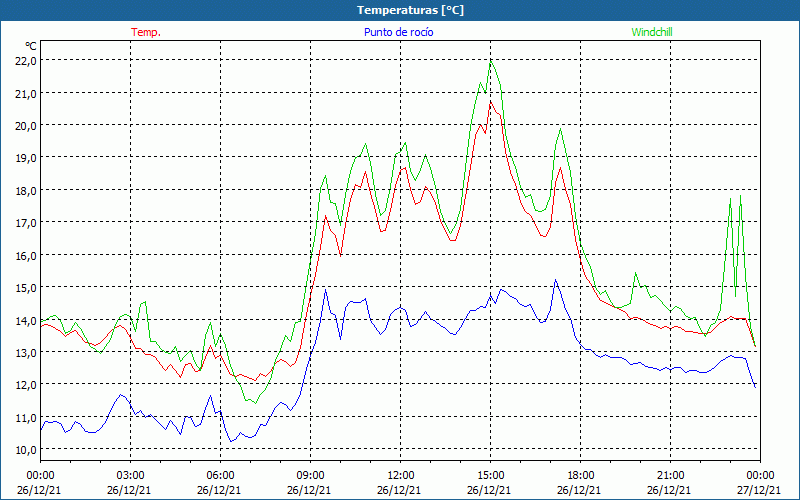Click the "18,0" y-axis value

click(x=26, y=190)
